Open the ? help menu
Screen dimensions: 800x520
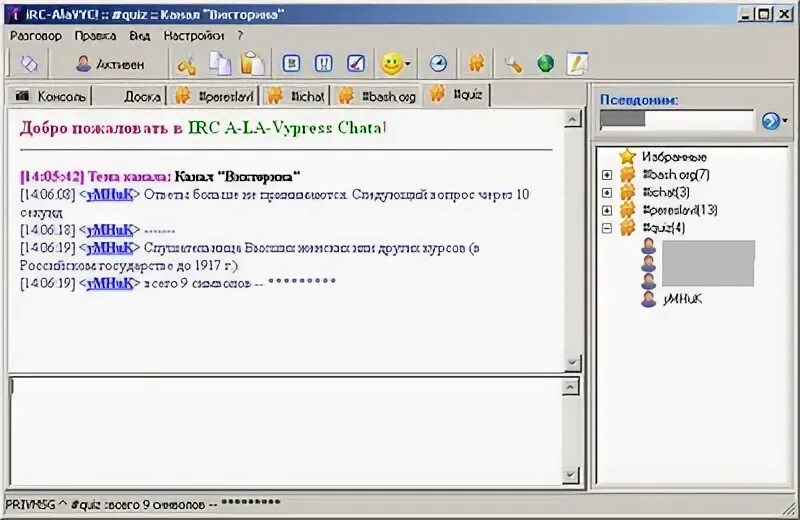pos(240,36)
